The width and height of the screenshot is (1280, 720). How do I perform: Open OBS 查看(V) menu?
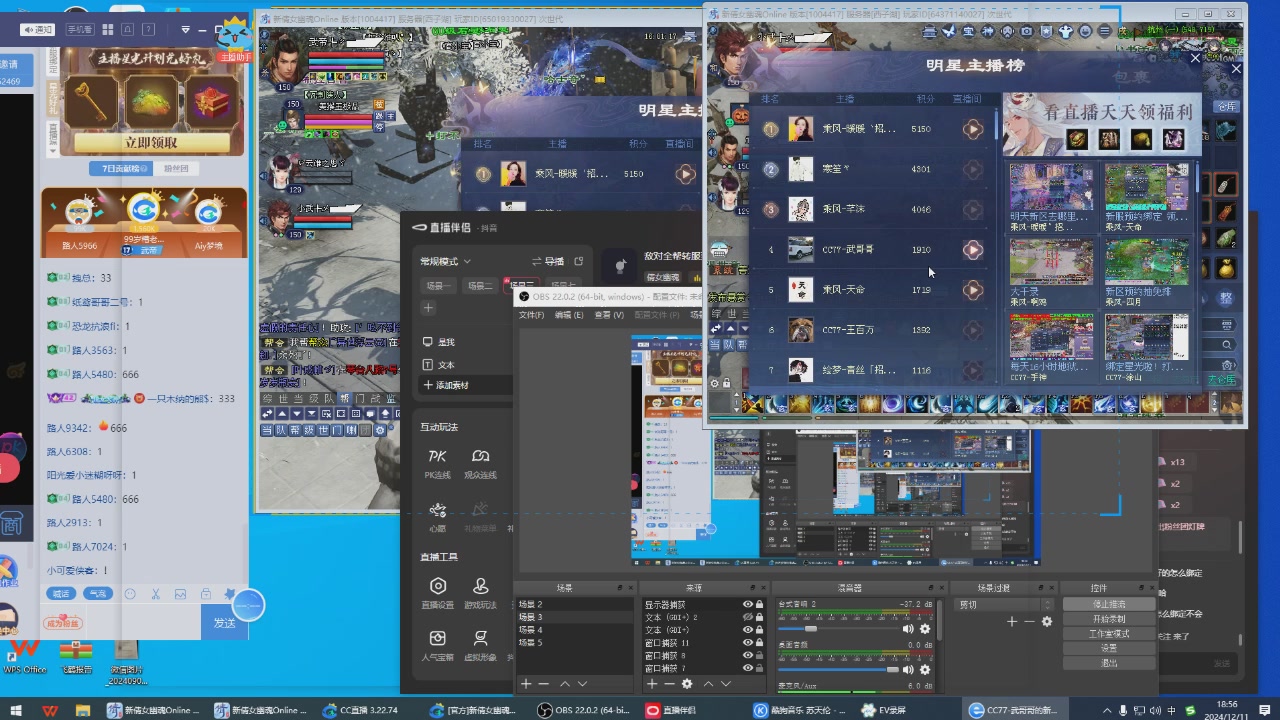point(609,315)
